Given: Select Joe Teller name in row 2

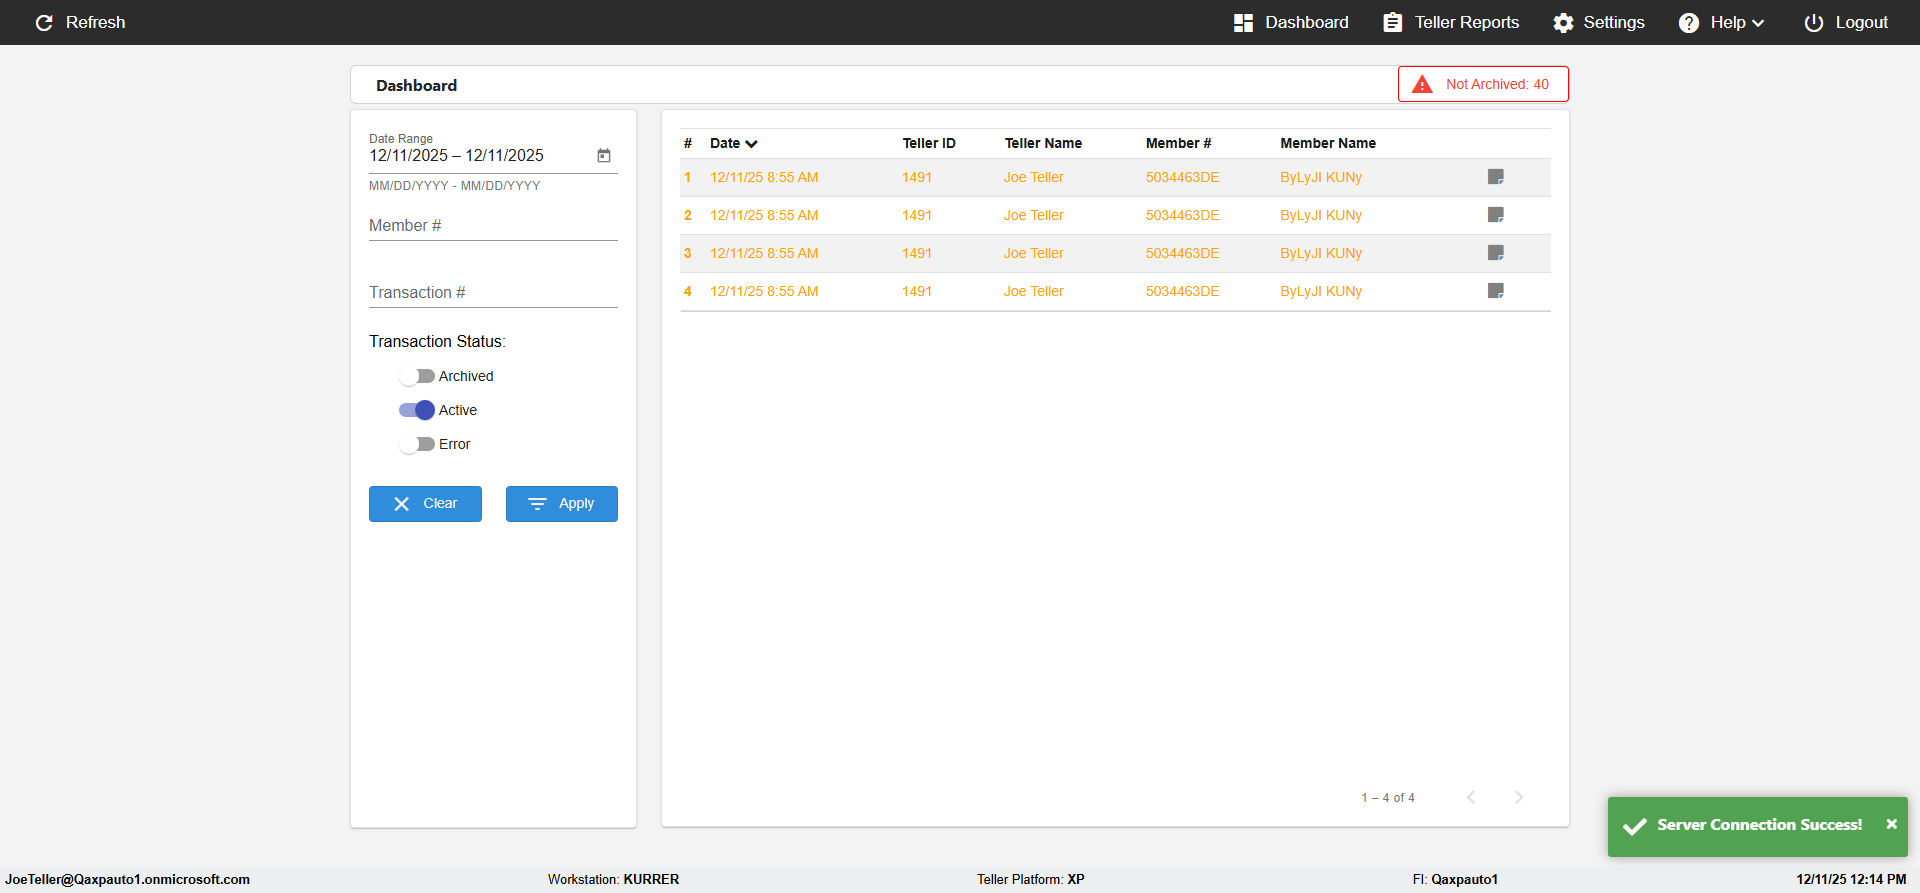Looking at the screenshot, I should pyautogui.click(x=1034, y=215).
